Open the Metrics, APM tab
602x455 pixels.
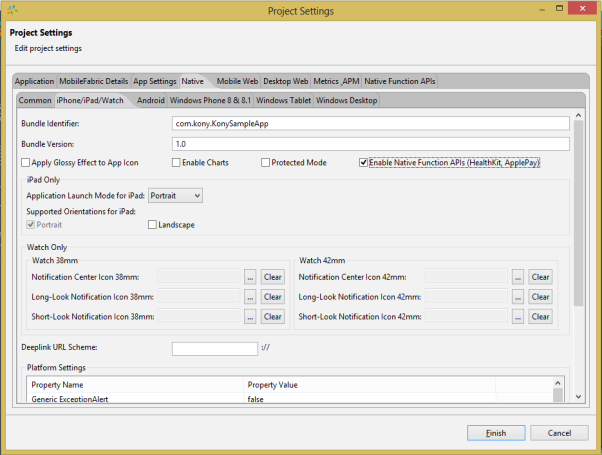[x=336, y=81]
